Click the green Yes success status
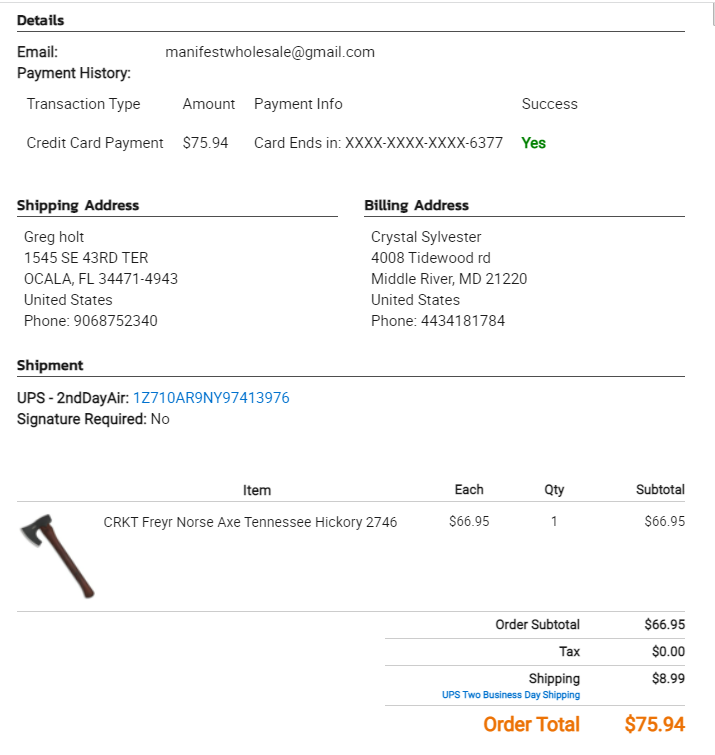The image size is (715, 755). pyautogui.click(x=533, y=143)
